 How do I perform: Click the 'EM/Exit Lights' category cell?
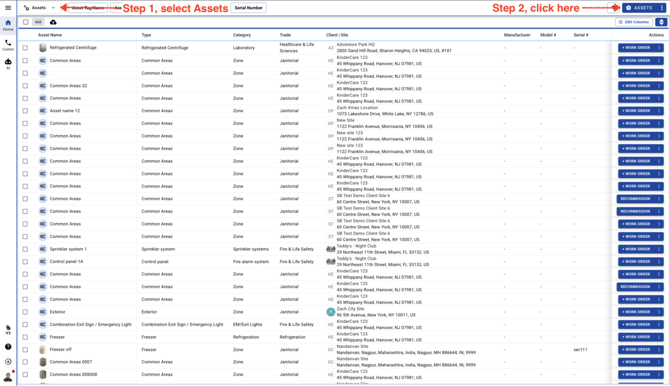[x=248, y=324]
